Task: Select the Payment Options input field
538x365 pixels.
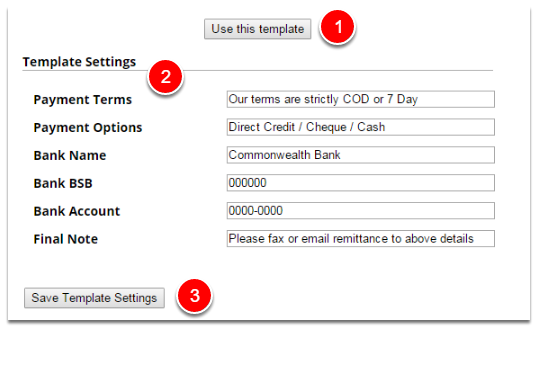Action: (x=361, y=127)
